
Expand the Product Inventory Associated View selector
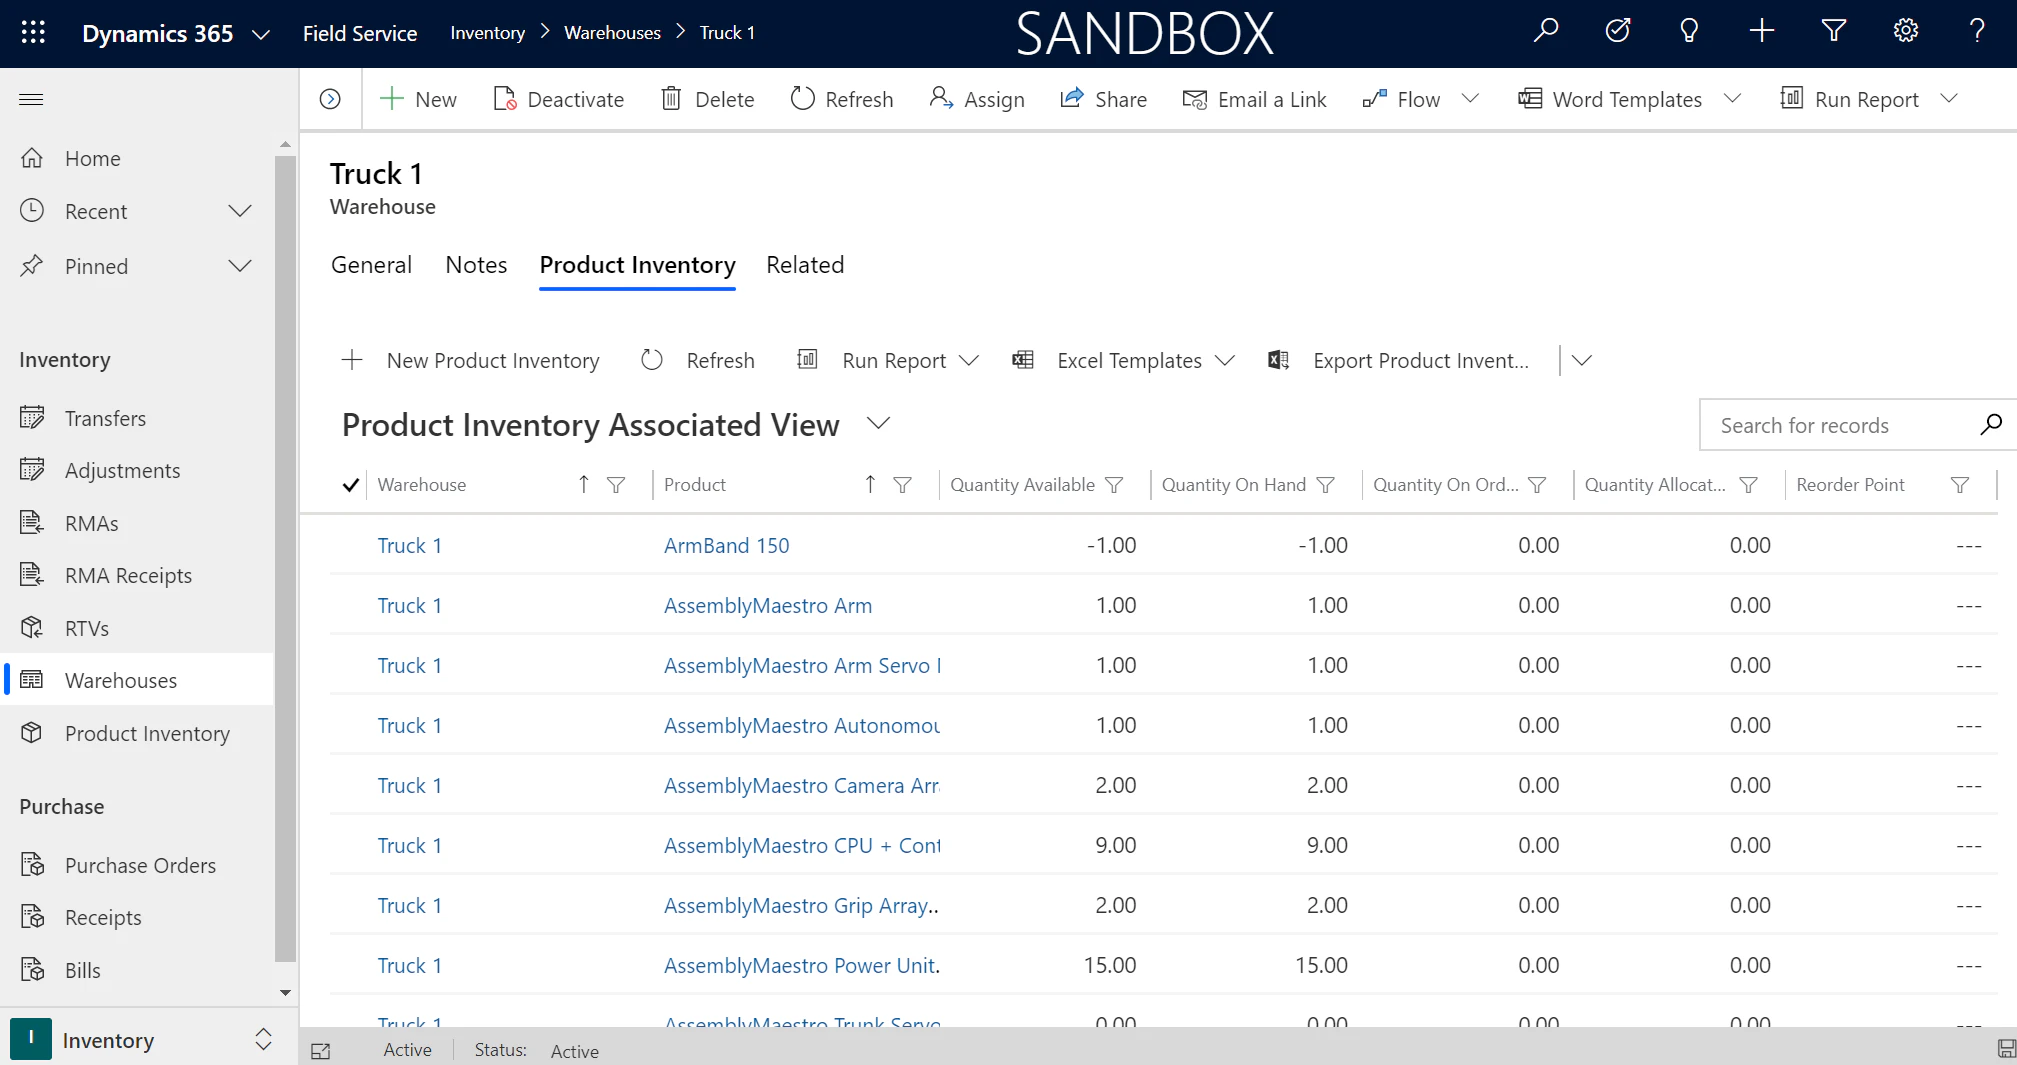click(x=878, y=423)
